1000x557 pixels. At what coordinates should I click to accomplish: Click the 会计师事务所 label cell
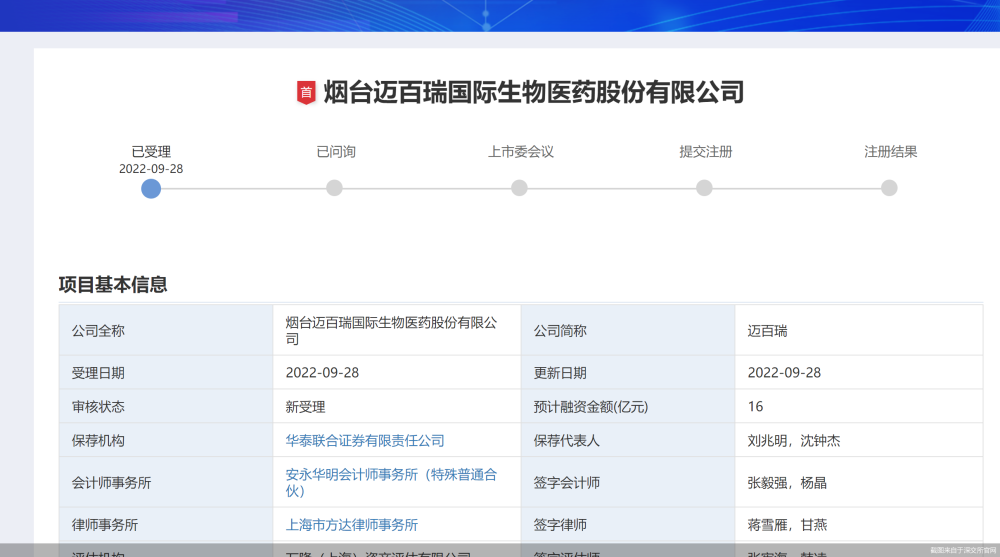click(x=166, y=482)
